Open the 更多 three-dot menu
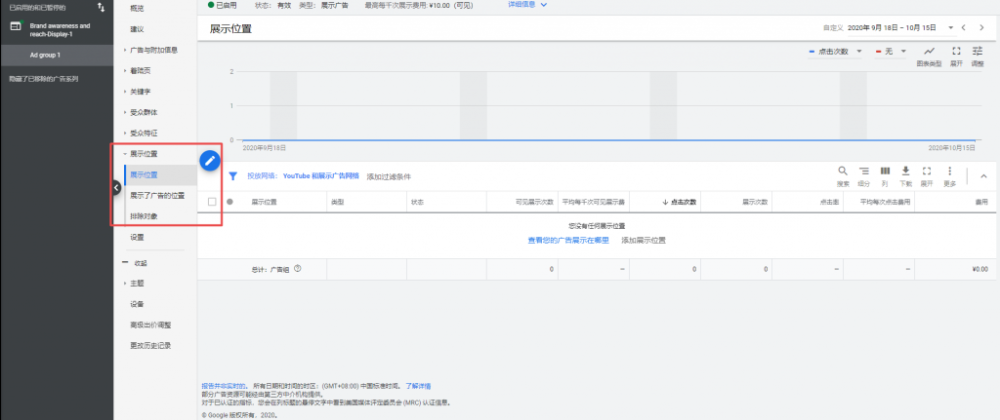This screenshot has height=420, width=1000. click(x=949, y=172)
